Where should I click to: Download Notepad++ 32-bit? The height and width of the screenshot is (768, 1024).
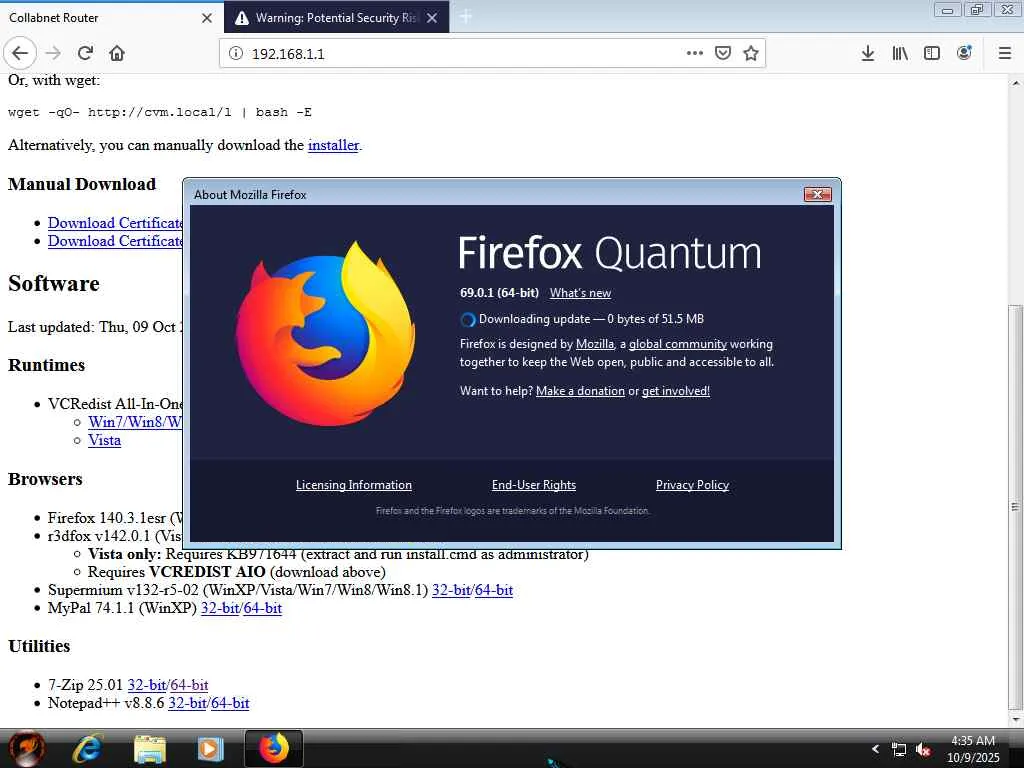click(x=187, y=703)
